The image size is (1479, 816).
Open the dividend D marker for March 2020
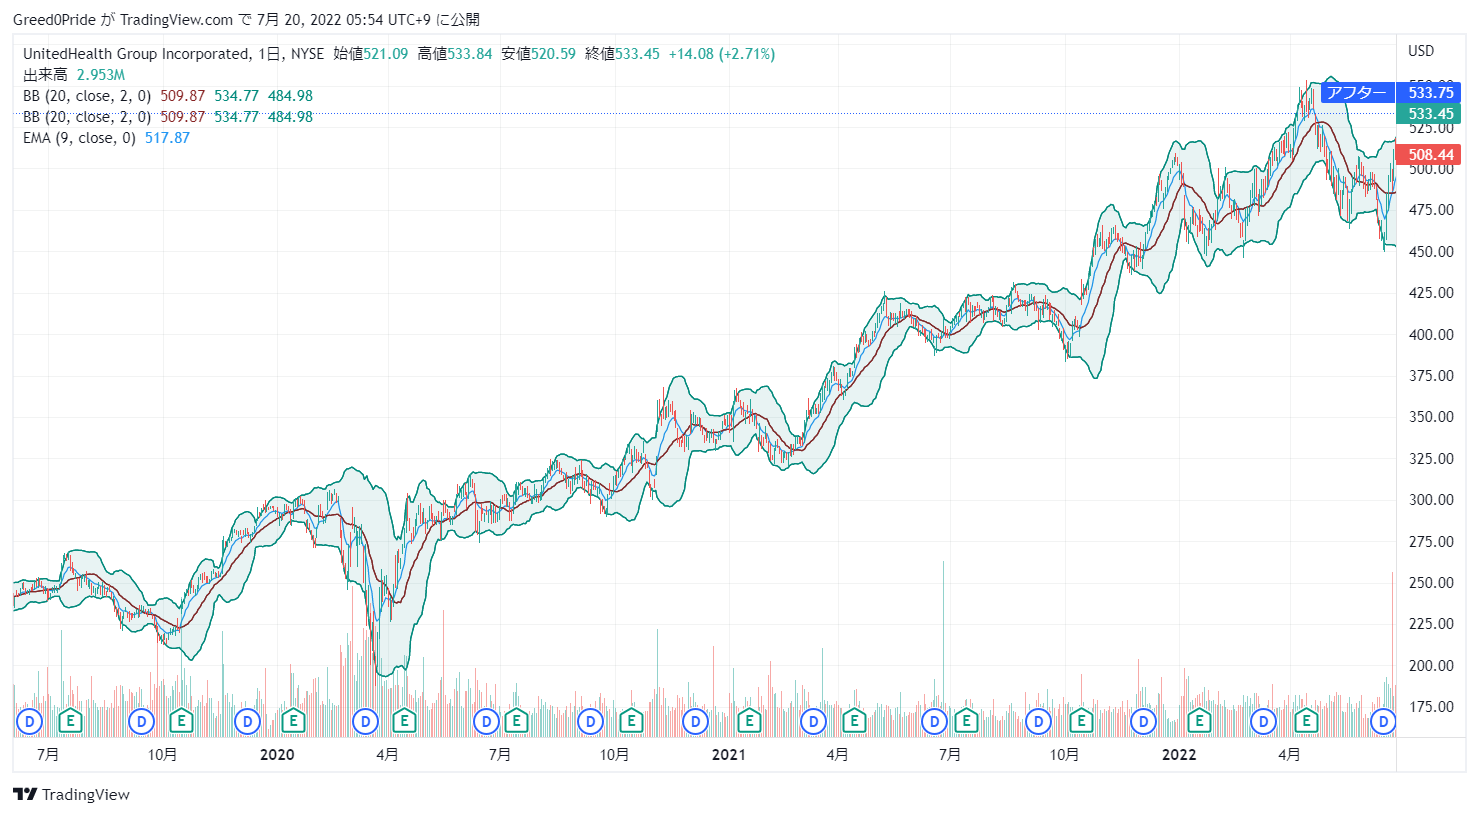click(366, 721)
